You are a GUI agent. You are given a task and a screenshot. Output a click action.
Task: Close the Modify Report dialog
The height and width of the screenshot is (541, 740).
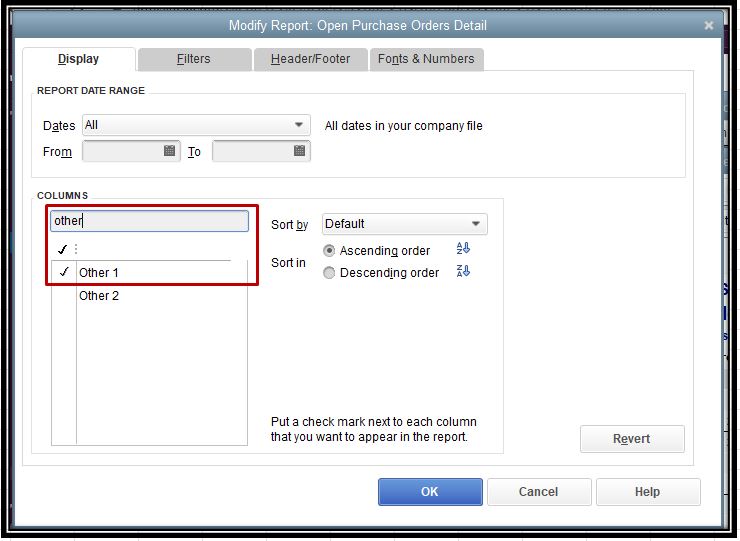click(x=709, y=25)
